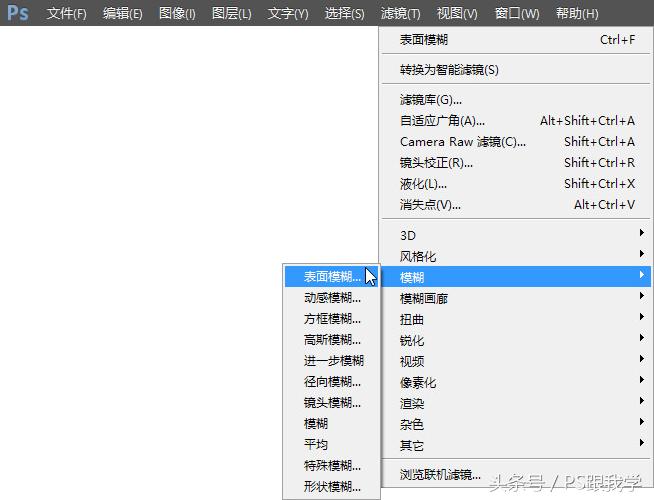
Task: Apply 进一步模糊 filter
Action: 332,360
